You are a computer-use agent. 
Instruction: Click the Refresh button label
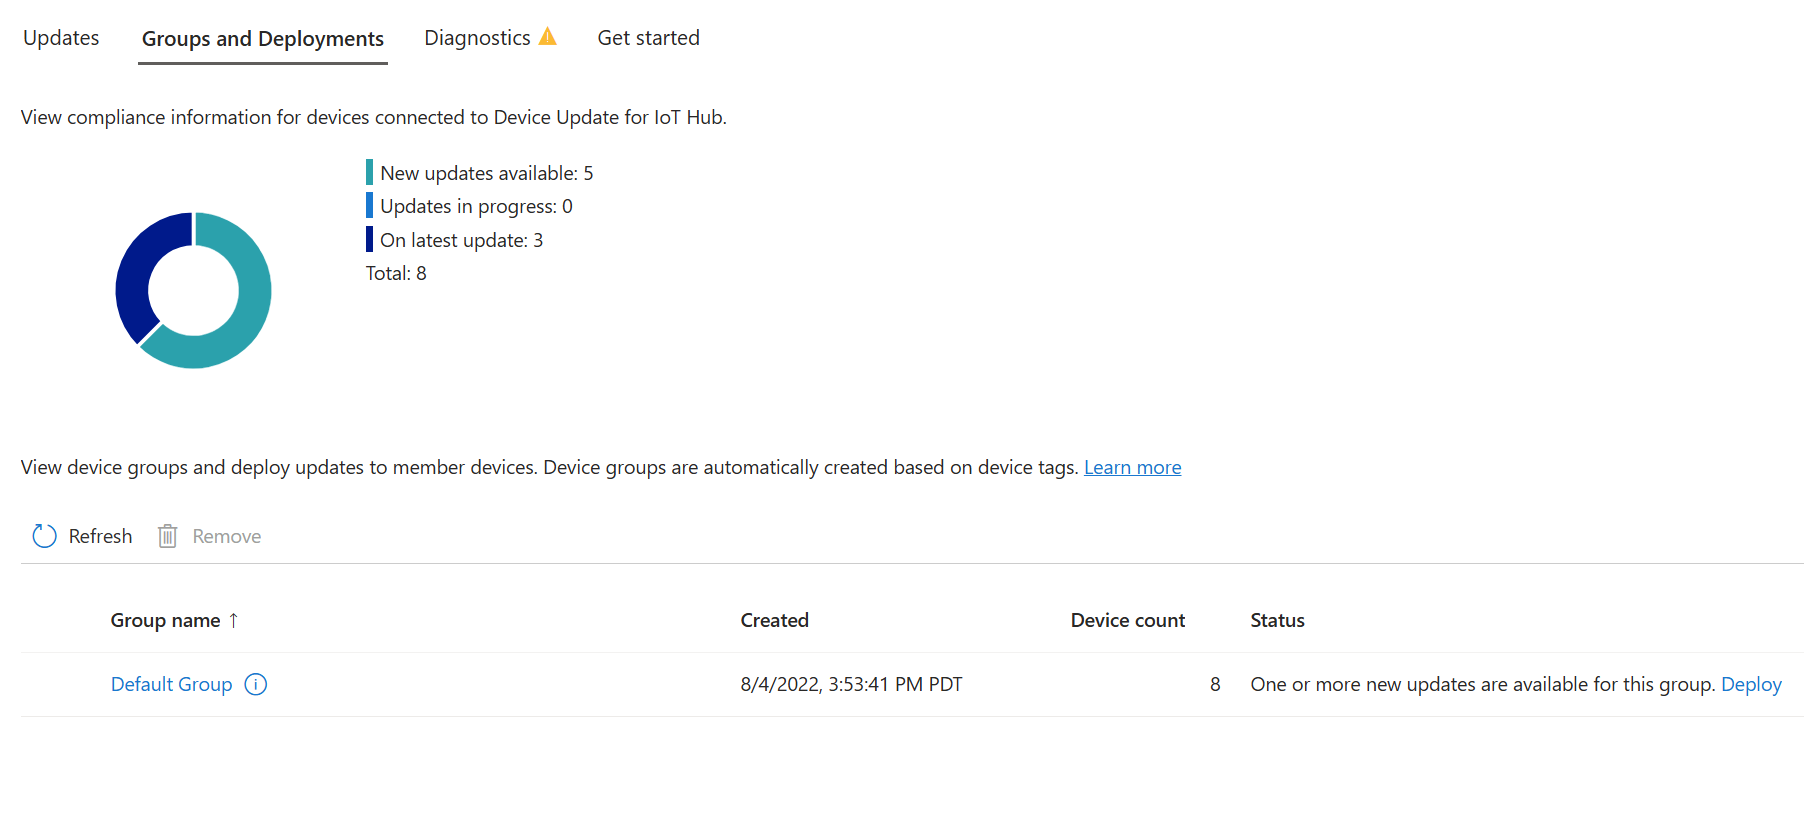coord(100,536)
